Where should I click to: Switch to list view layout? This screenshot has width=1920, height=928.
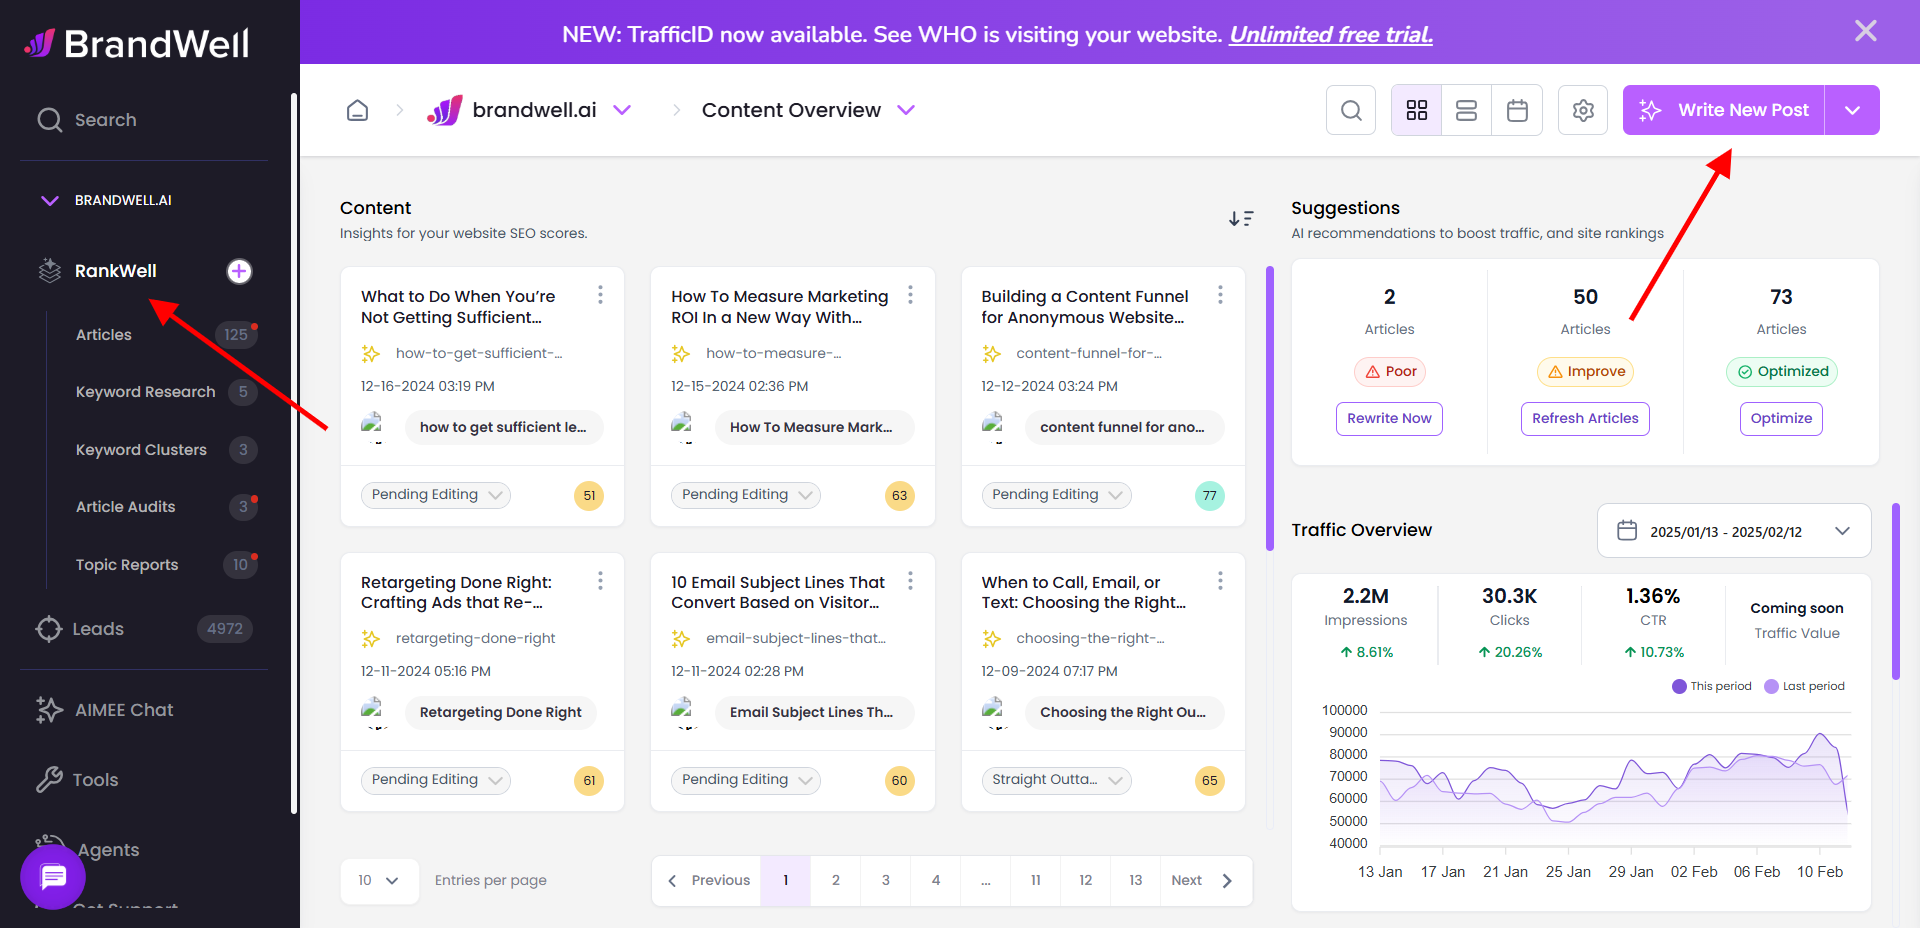pos(1466,110)
